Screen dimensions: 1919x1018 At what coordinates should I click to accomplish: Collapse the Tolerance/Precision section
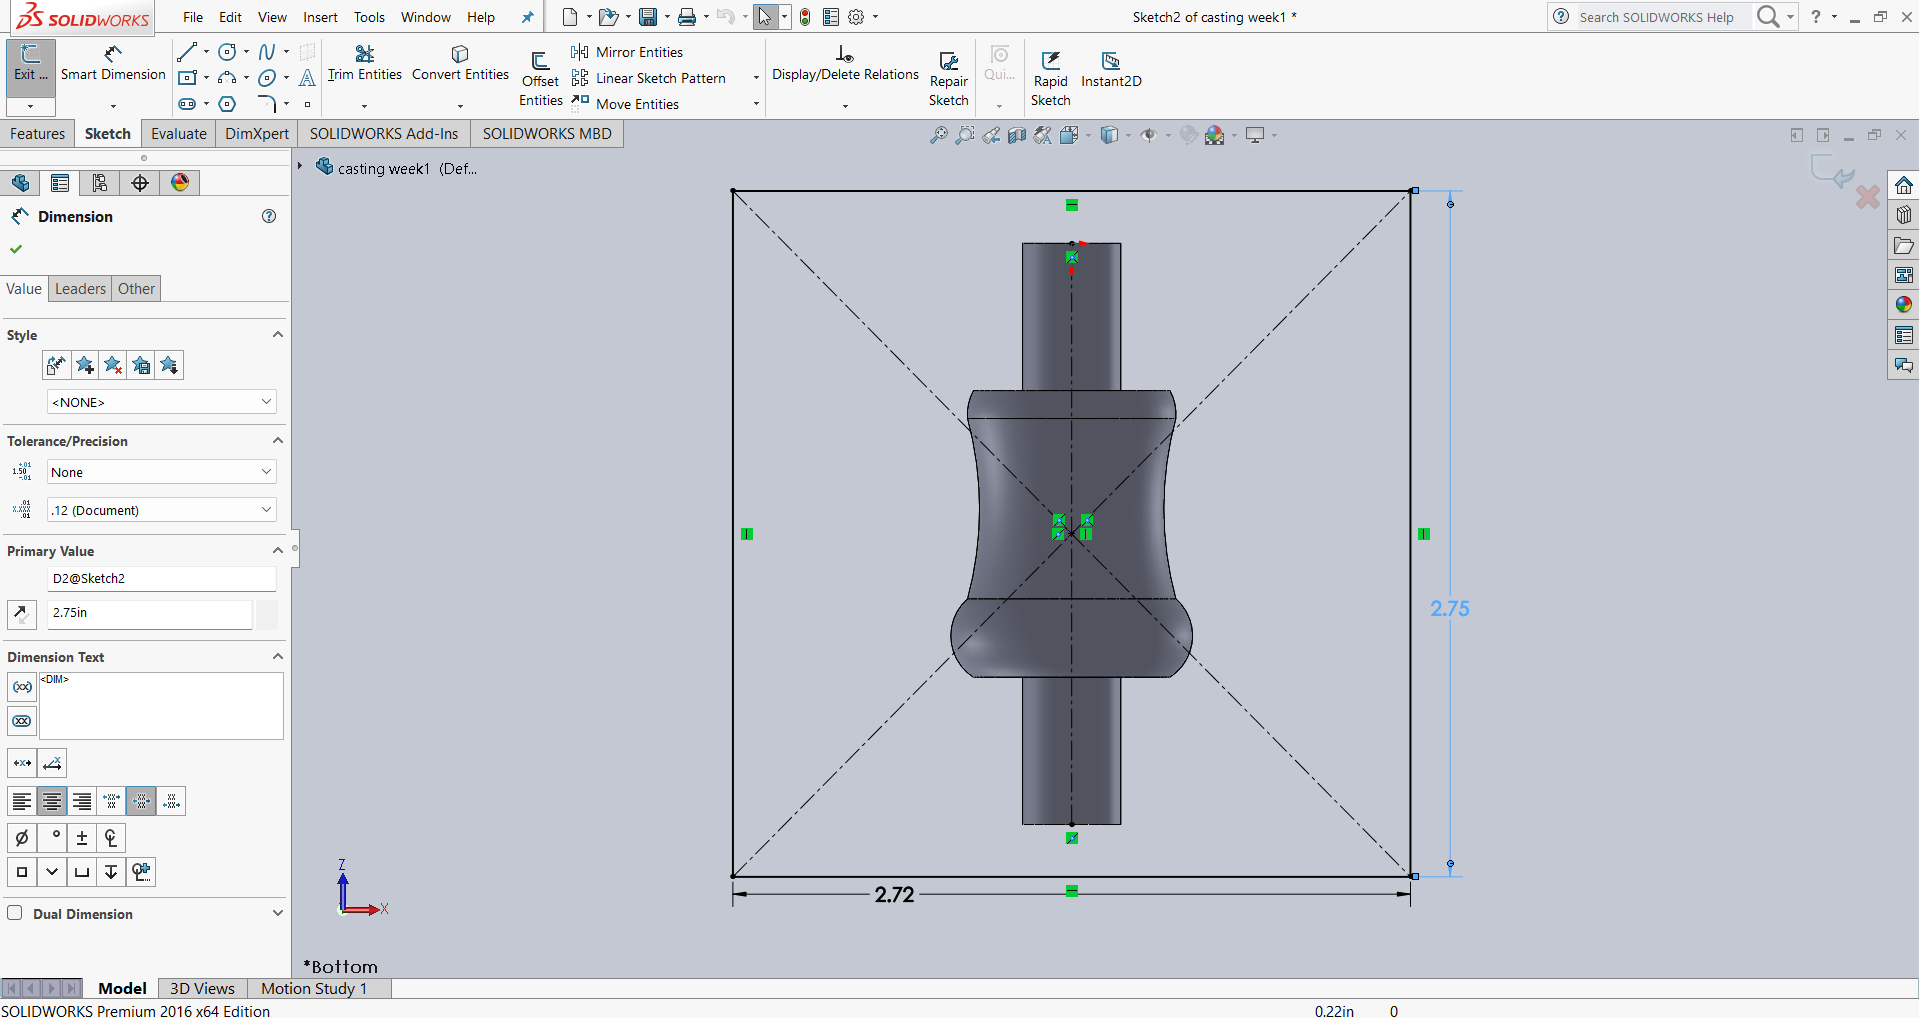[278, 441]
